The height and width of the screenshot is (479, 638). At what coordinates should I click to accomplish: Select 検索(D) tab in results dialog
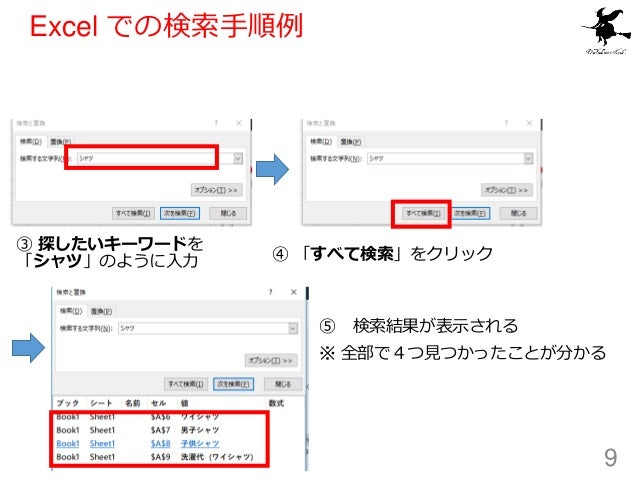coord(71,311)
